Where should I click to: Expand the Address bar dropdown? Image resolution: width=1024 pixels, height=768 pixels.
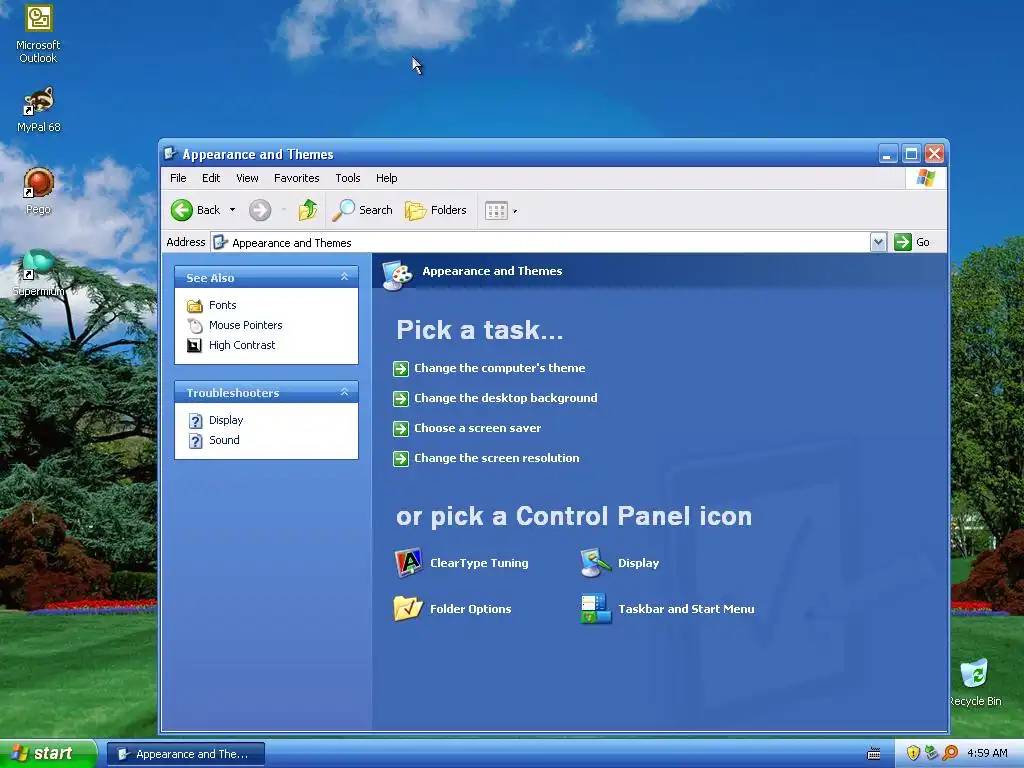[x=878, y=242]
